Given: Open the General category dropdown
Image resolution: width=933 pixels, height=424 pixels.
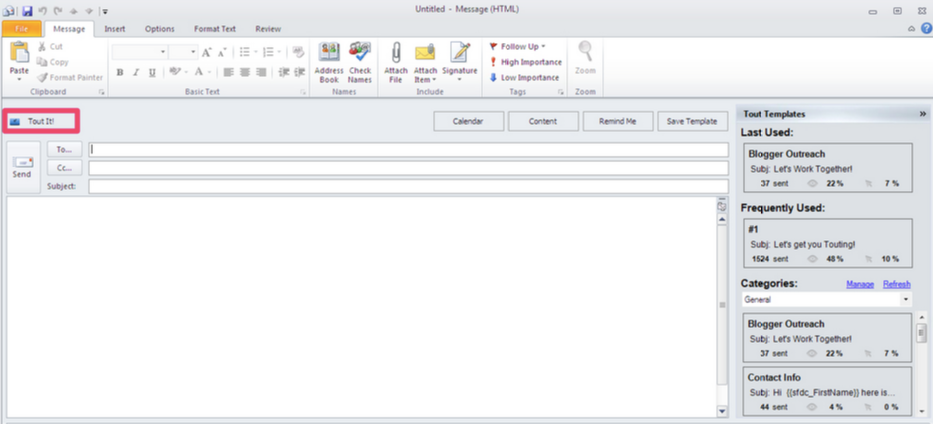Looking at the screenshot, I should 827,300.
